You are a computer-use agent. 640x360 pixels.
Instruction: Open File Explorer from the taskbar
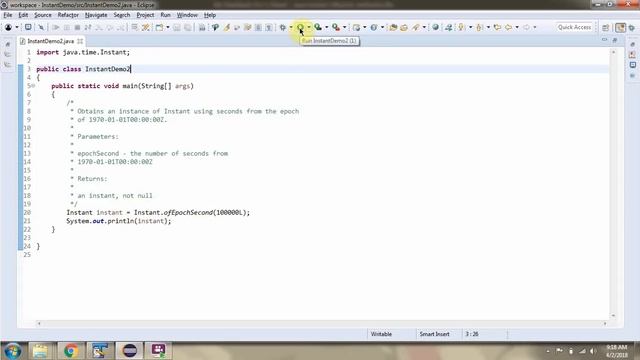40,351
